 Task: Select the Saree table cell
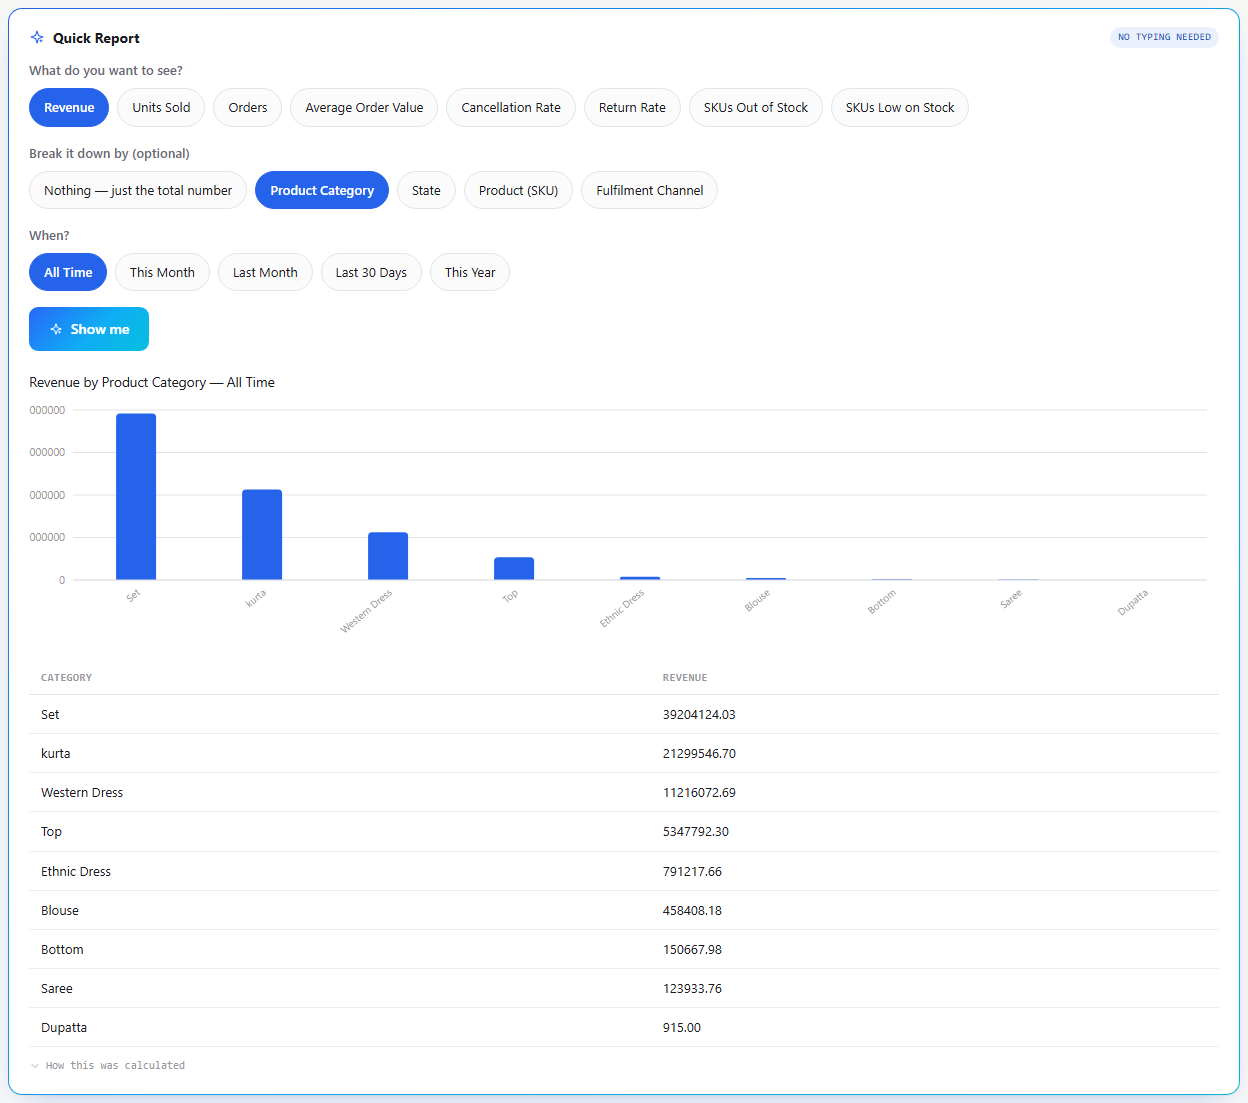tap(57, 989)
